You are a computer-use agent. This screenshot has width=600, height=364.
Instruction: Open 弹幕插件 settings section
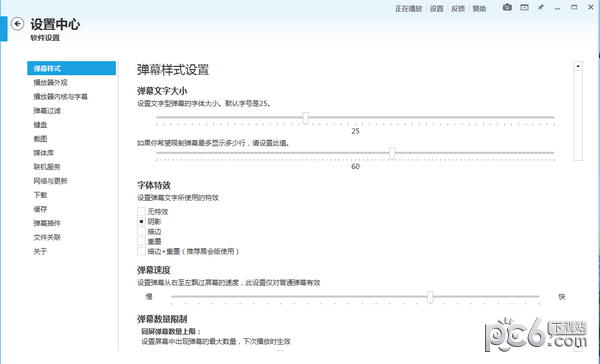tap(47, 223)
